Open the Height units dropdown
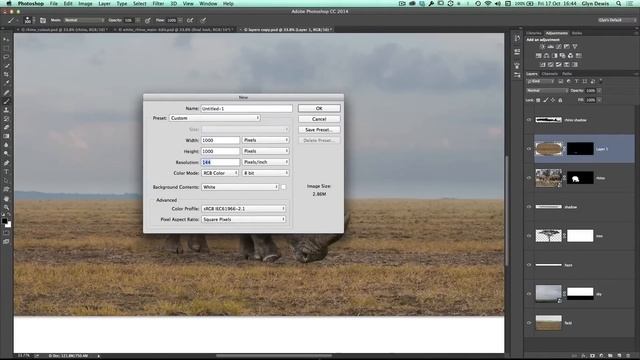This screenshot has width=640, height=360. (266, 151)
